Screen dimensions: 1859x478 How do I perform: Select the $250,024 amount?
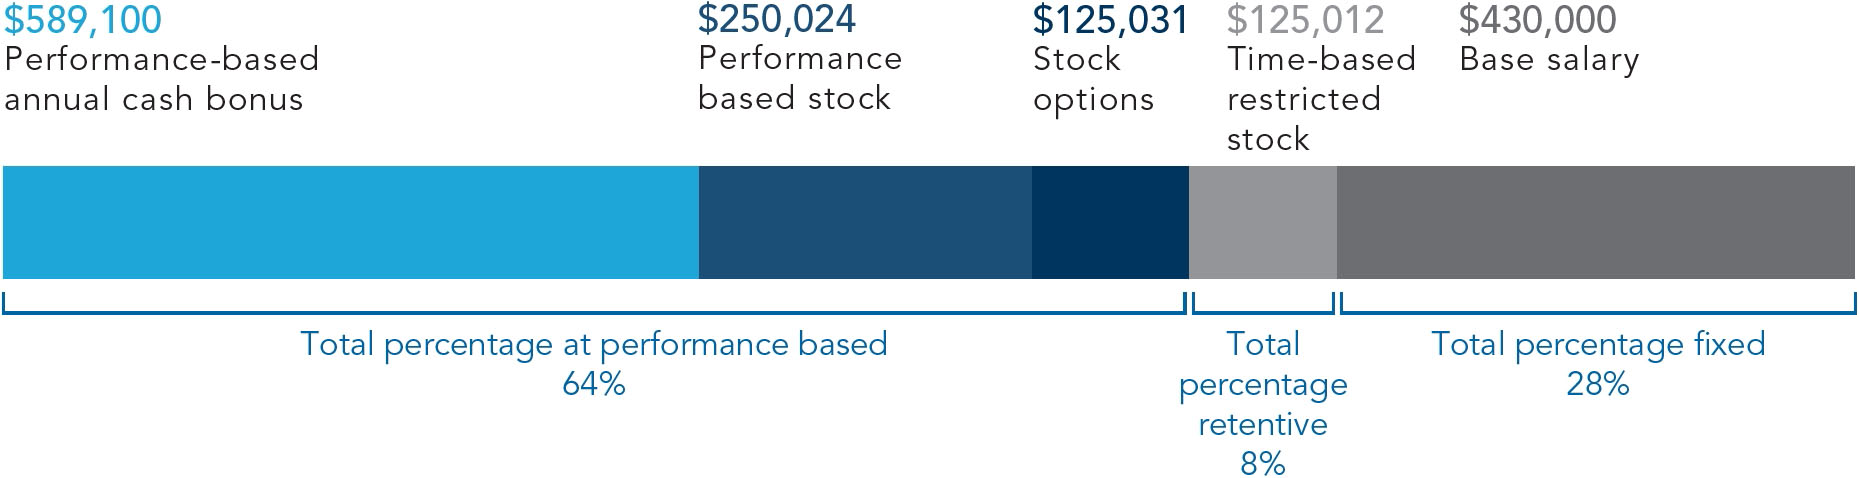(x=777, y=19)
